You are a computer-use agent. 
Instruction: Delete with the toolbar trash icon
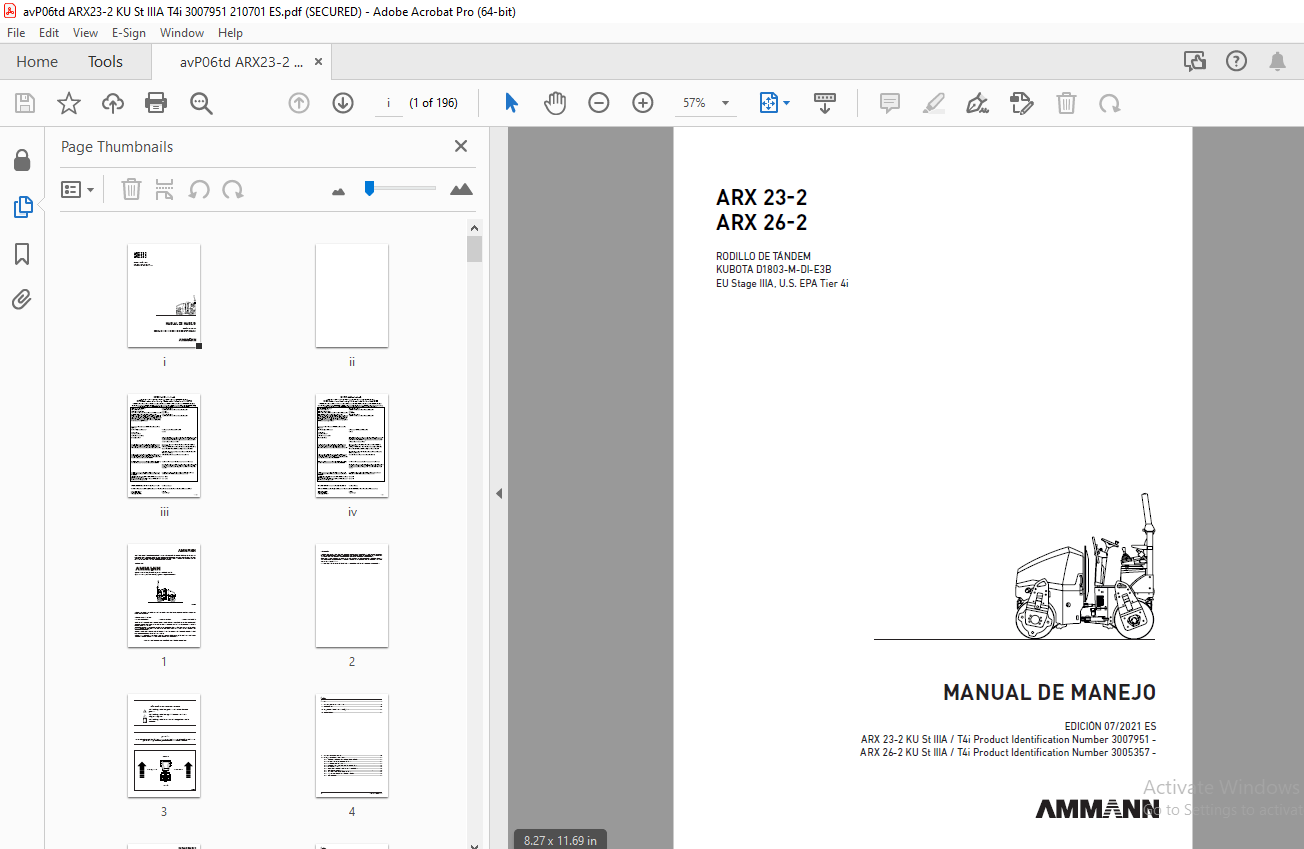click(1067, 103)
